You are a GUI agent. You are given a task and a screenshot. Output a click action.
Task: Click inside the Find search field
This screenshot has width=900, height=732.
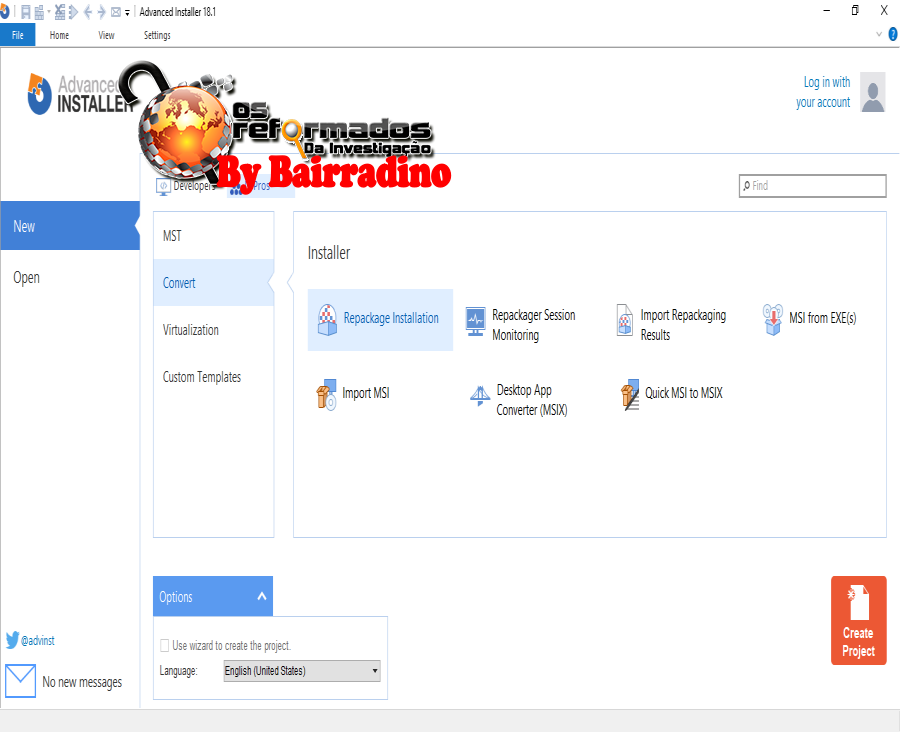(812, 185)
